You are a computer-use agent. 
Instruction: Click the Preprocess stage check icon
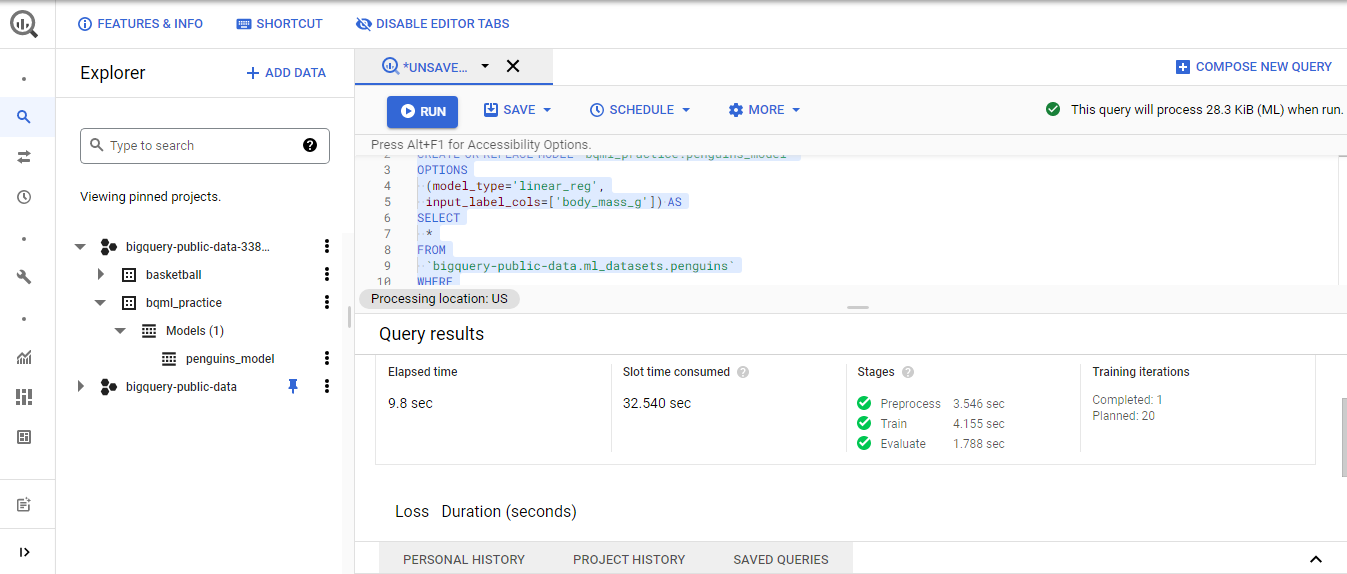[864, 403]
